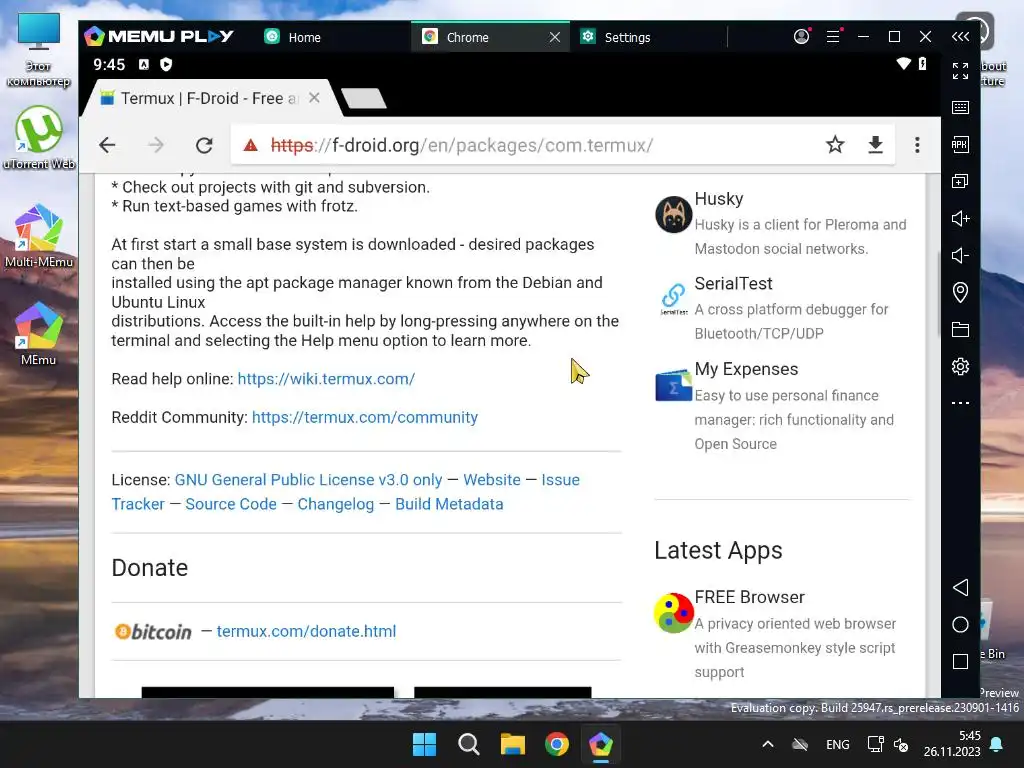Open the My Expenses app entry
Screen dimensions: 1024x768
782,406
